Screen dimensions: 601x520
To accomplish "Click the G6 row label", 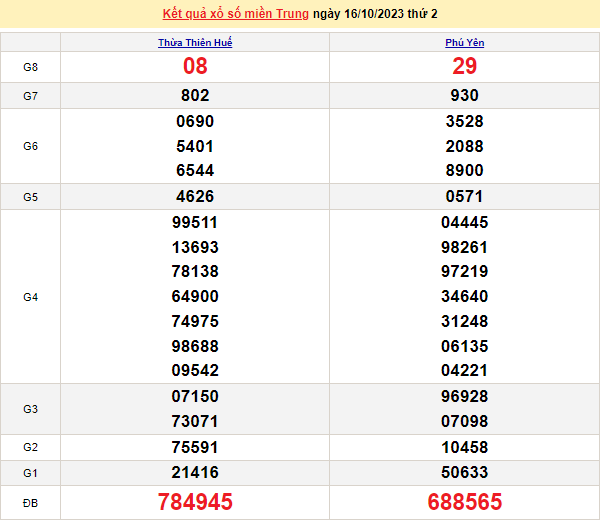I will pos(31,146).
